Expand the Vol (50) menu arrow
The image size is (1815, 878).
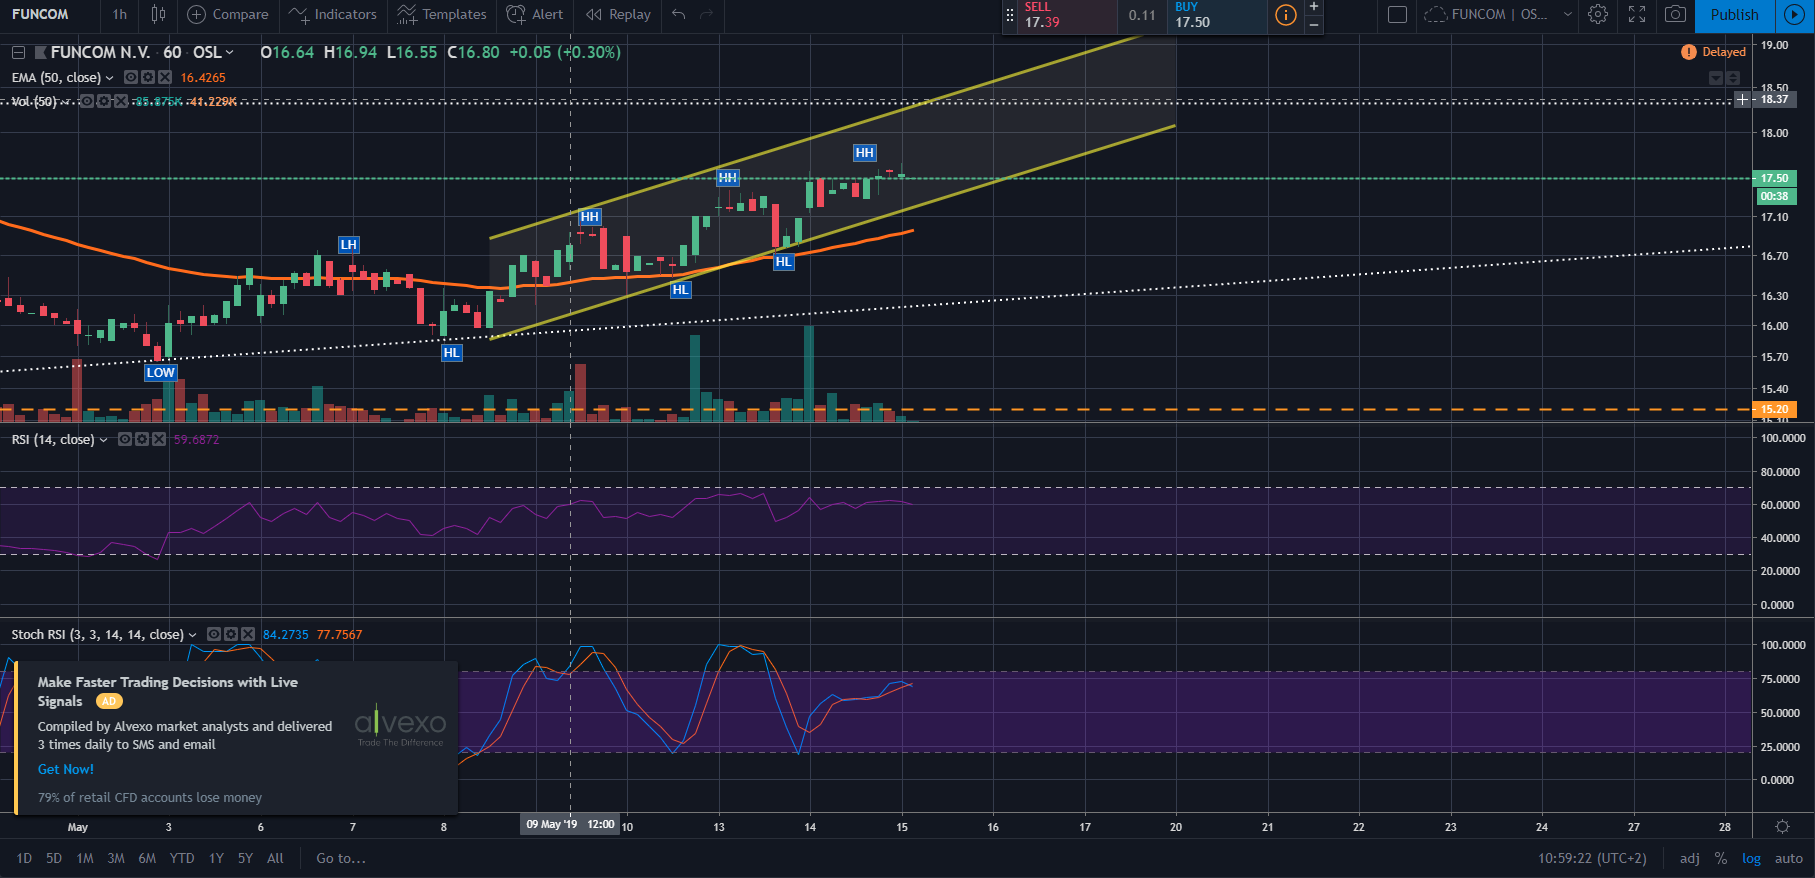coord(66,102)
